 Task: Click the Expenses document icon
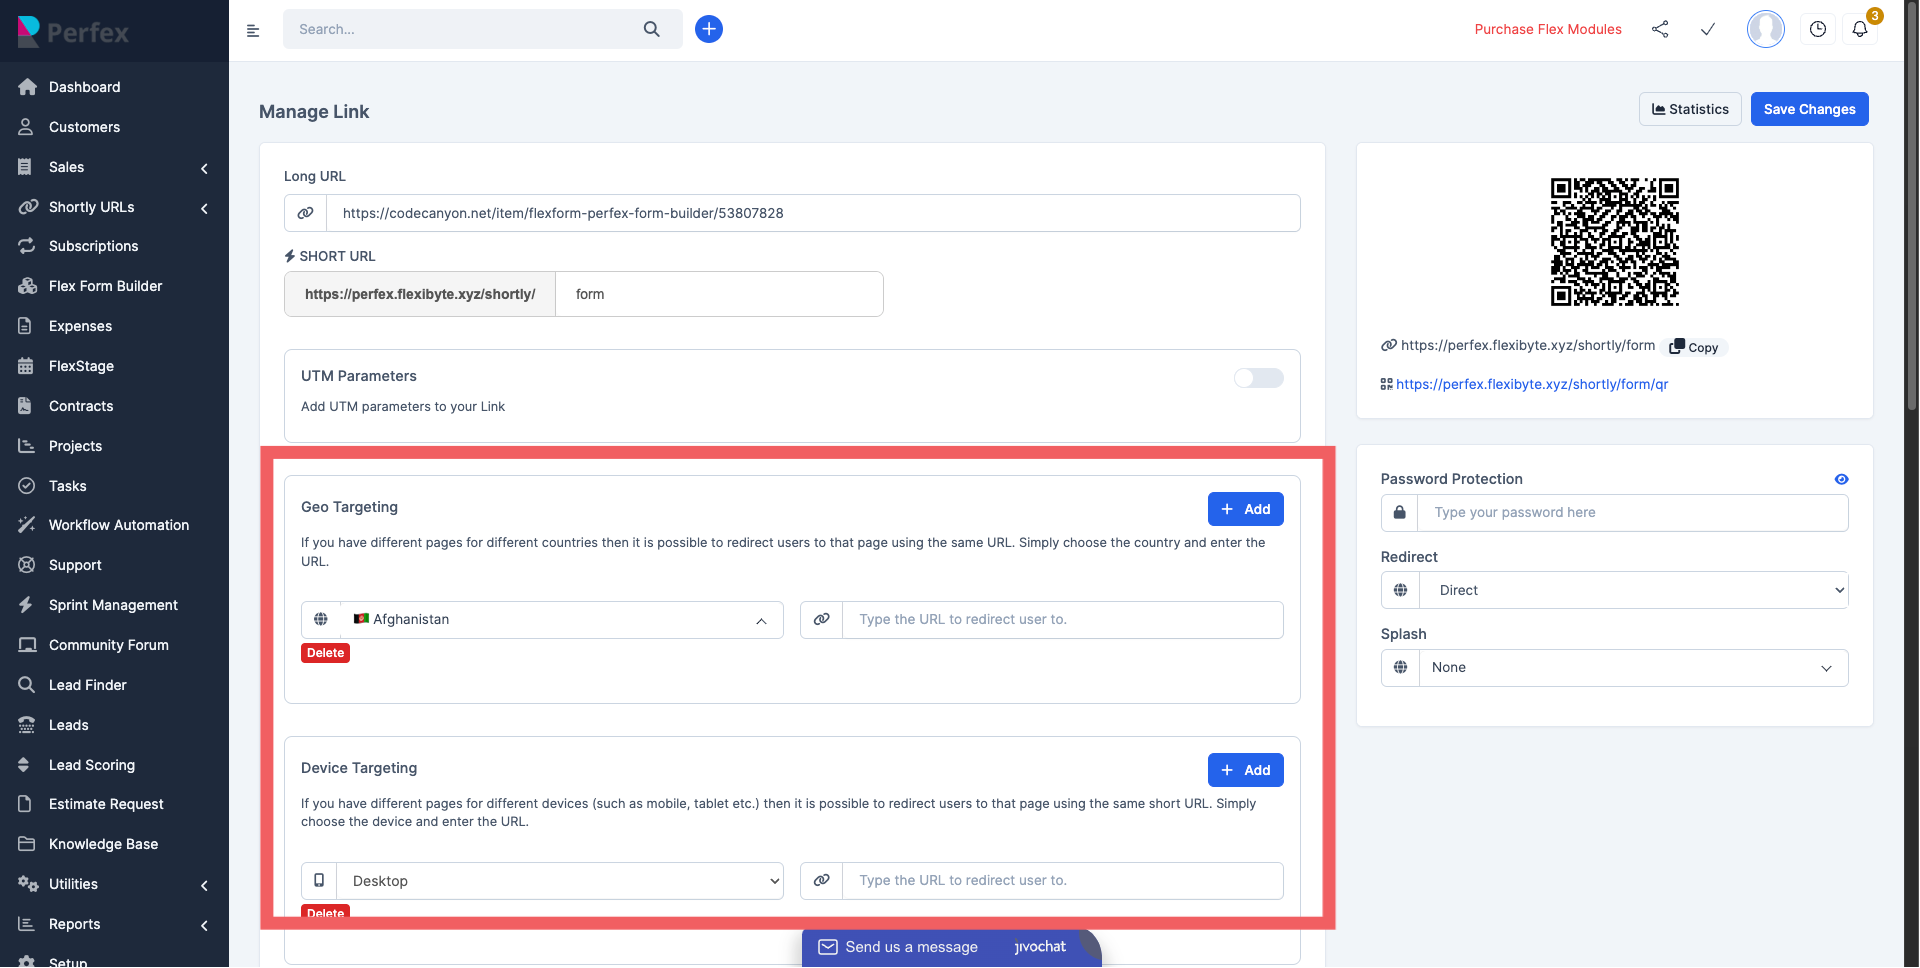click(x=26, y=326)
